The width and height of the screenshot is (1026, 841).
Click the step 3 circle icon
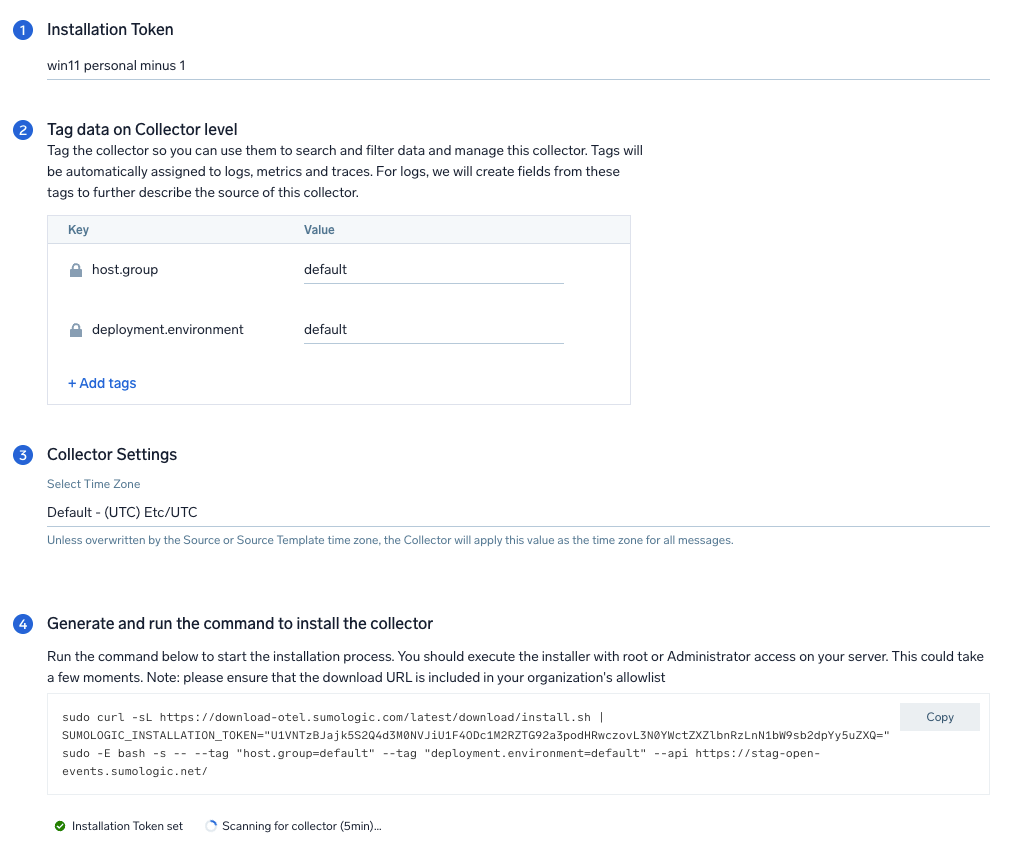click(22, 455)
